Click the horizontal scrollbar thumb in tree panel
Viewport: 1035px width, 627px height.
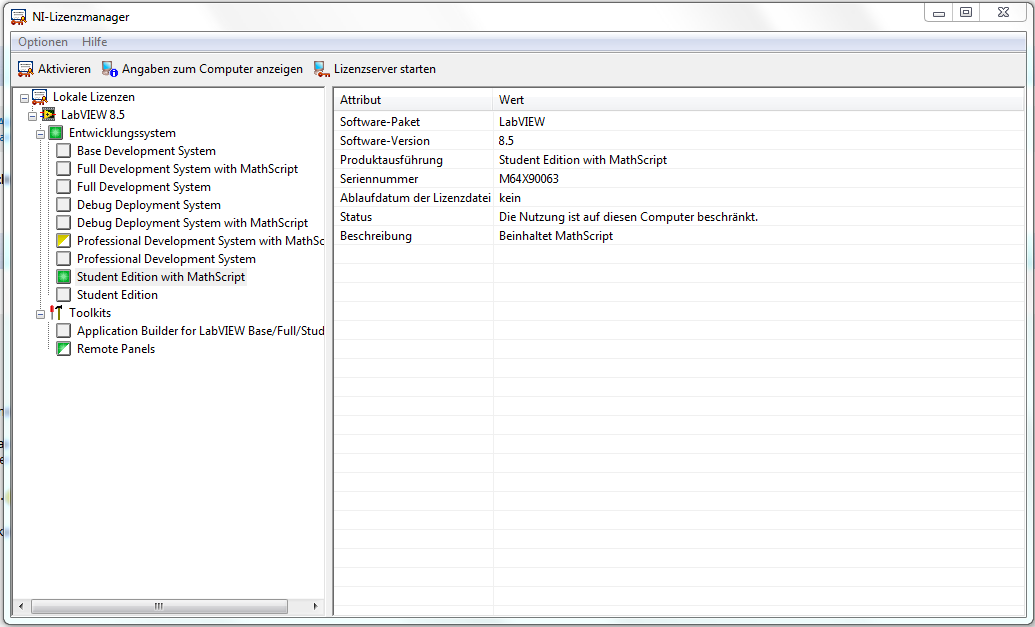point(159,606)
